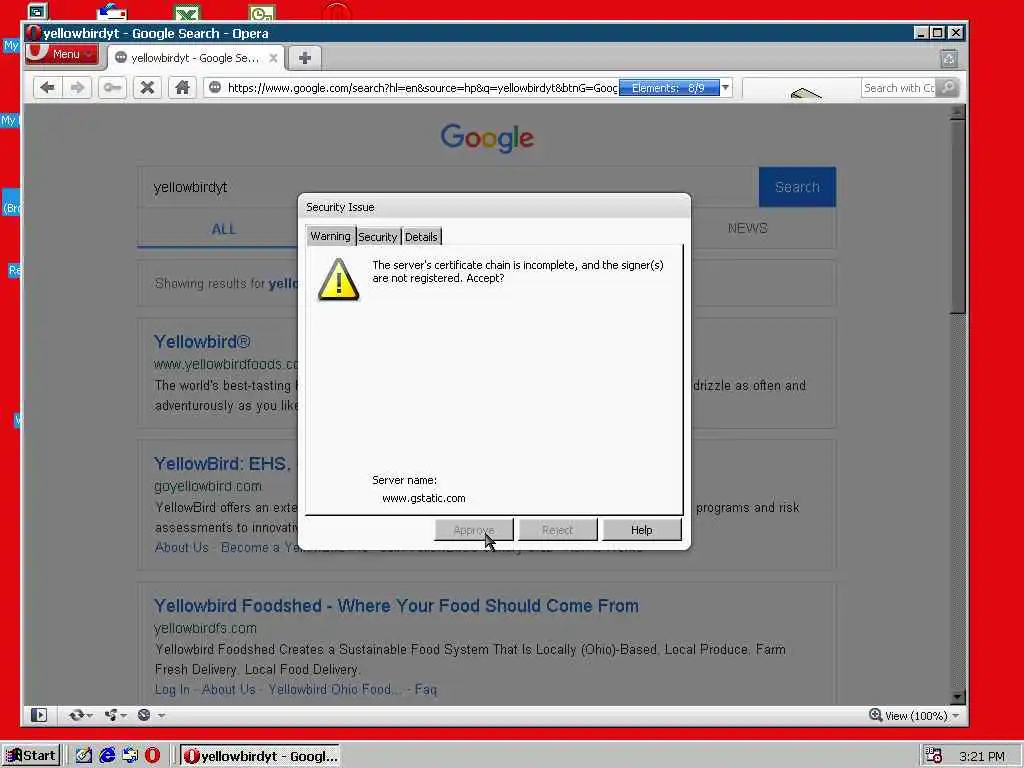The image size is (1024, 768).
Task: Select the NEWS results tab
Action: 747,229
